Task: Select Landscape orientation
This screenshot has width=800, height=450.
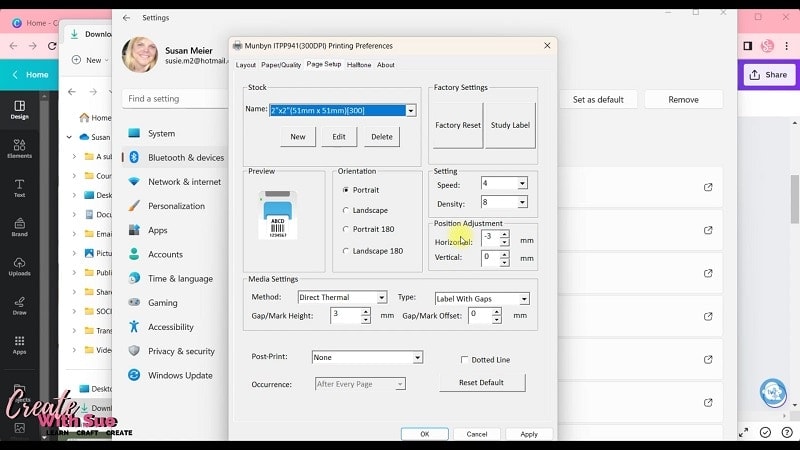Action: 346,210
